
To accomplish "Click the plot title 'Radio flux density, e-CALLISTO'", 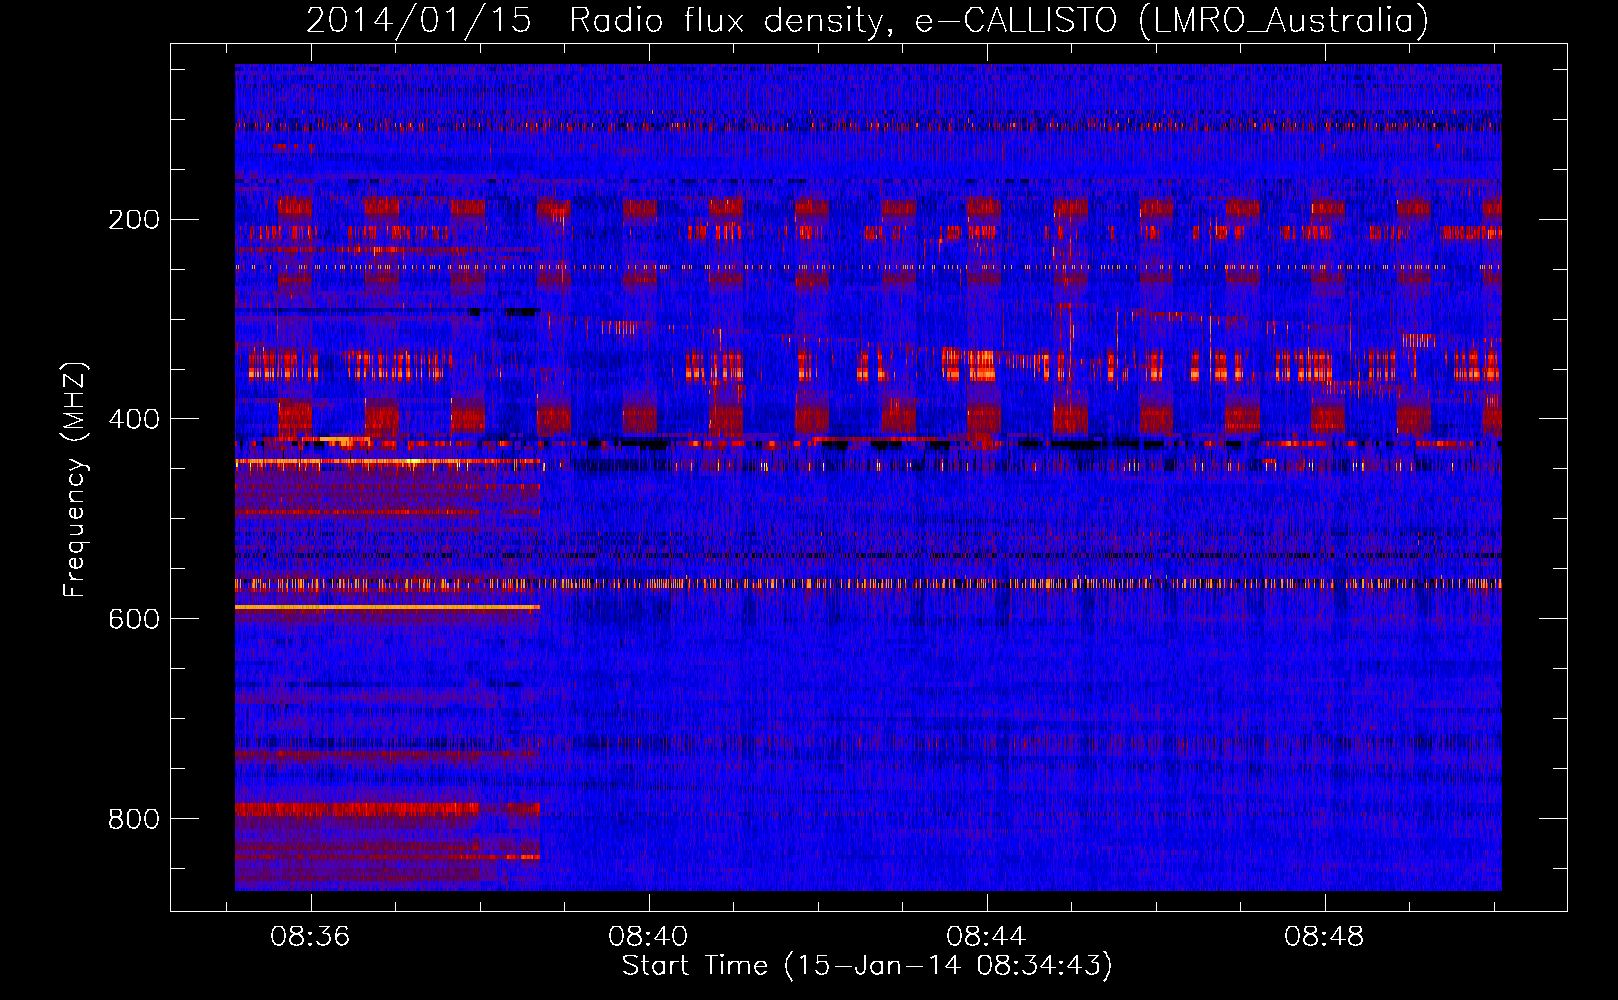I will coord(843,21).
